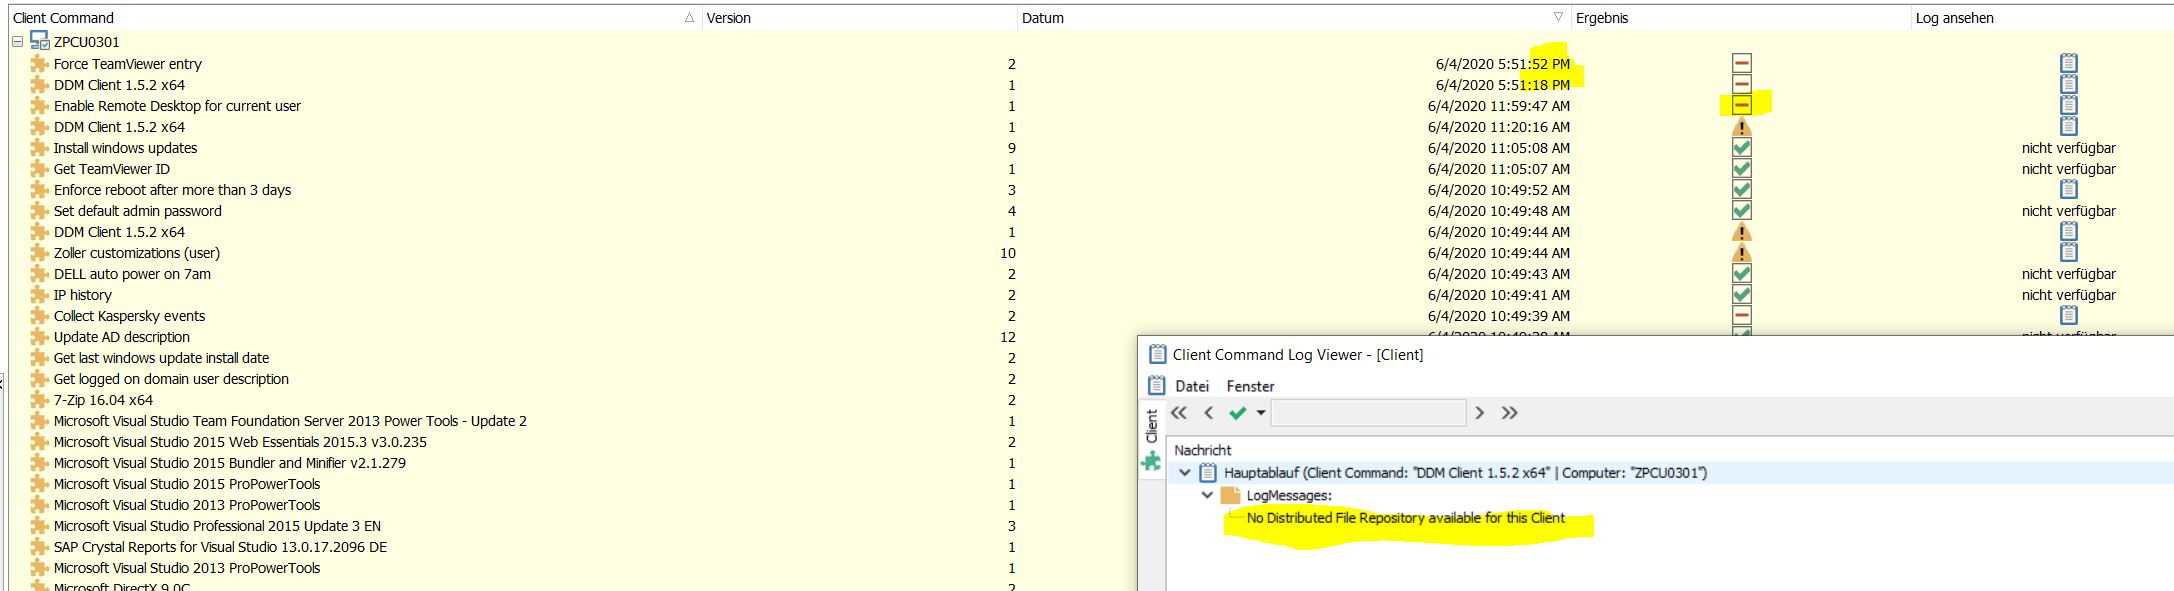Image resolution: width=2174 pixels, height=591 pixels.
Task: Open log for Force TeamViewer entry
Action: [x=2068, y=63]
